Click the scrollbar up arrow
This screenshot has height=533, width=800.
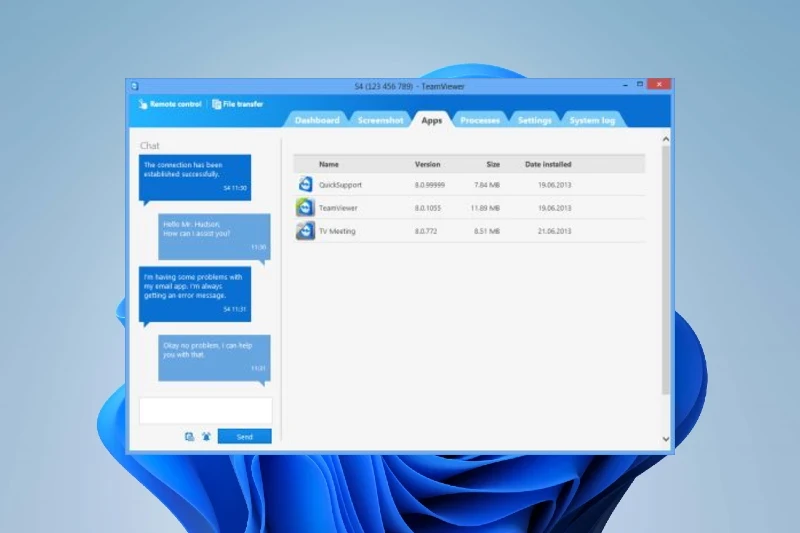pos(666,139)
